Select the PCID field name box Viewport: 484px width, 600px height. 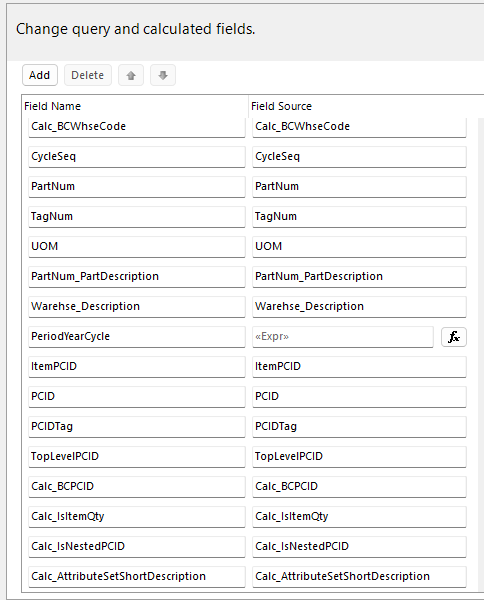point(137,397)
